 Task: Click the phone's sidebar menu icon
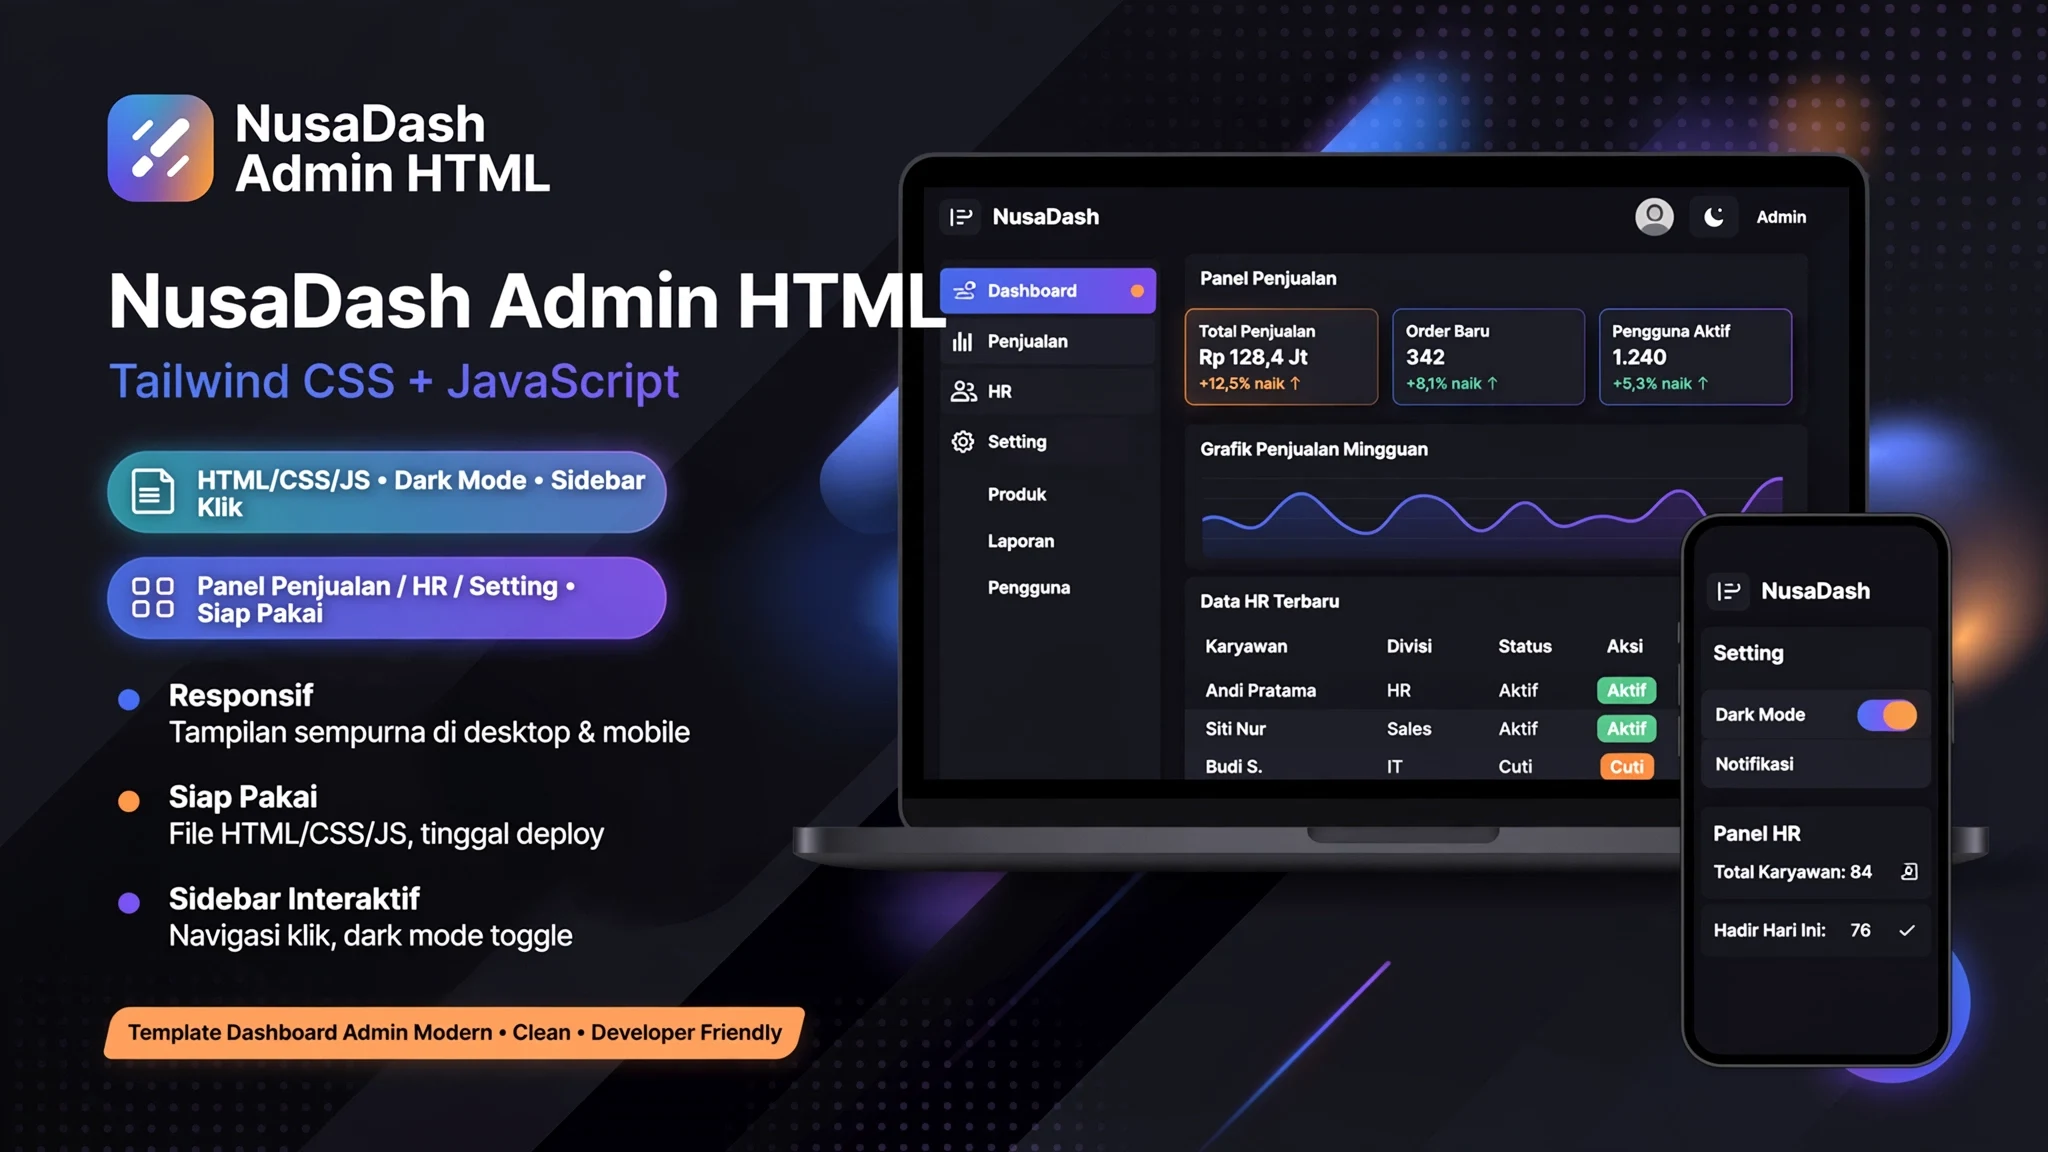click(1729, 591)
